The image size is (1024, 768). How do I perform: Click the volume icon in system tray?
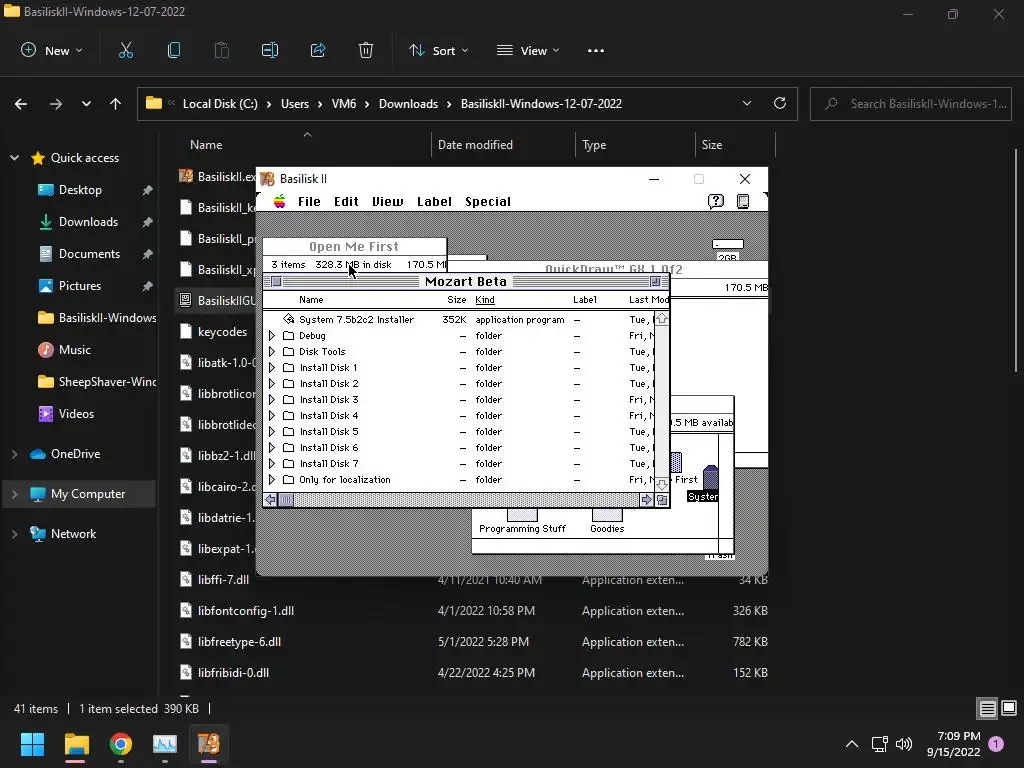click(904, 744)
